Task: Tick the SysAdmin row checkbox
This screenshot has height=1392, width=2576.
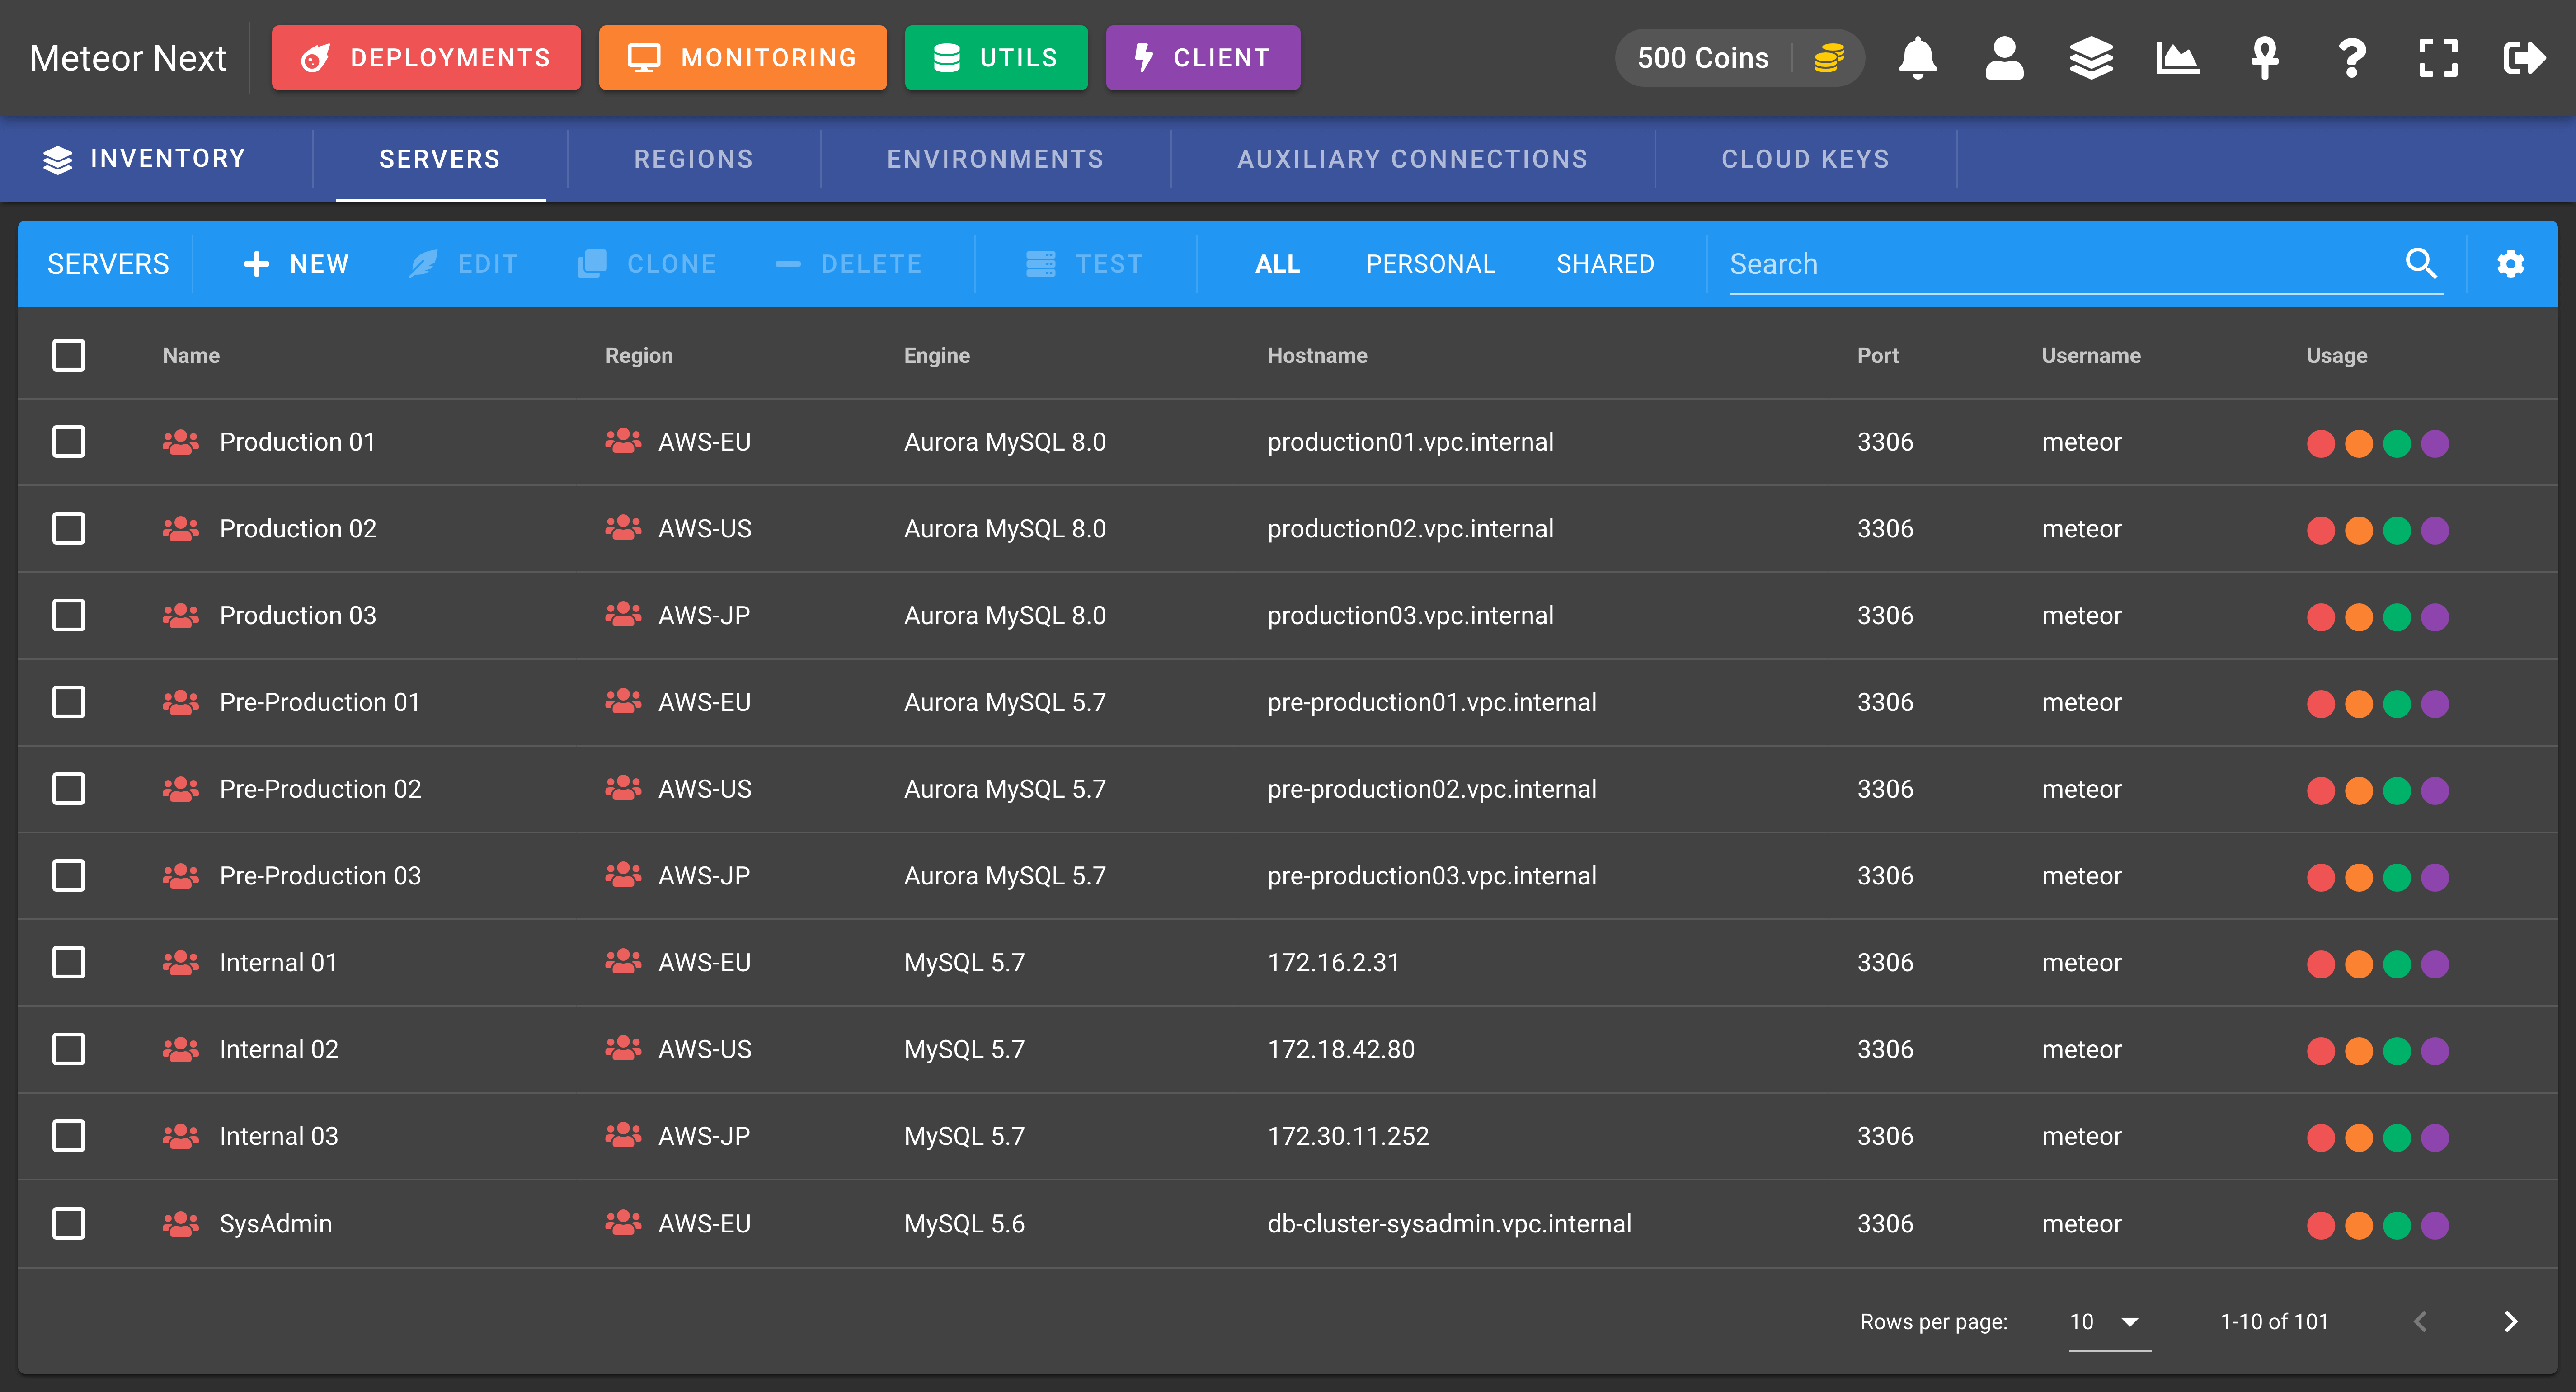Action: pos(68,1223)
